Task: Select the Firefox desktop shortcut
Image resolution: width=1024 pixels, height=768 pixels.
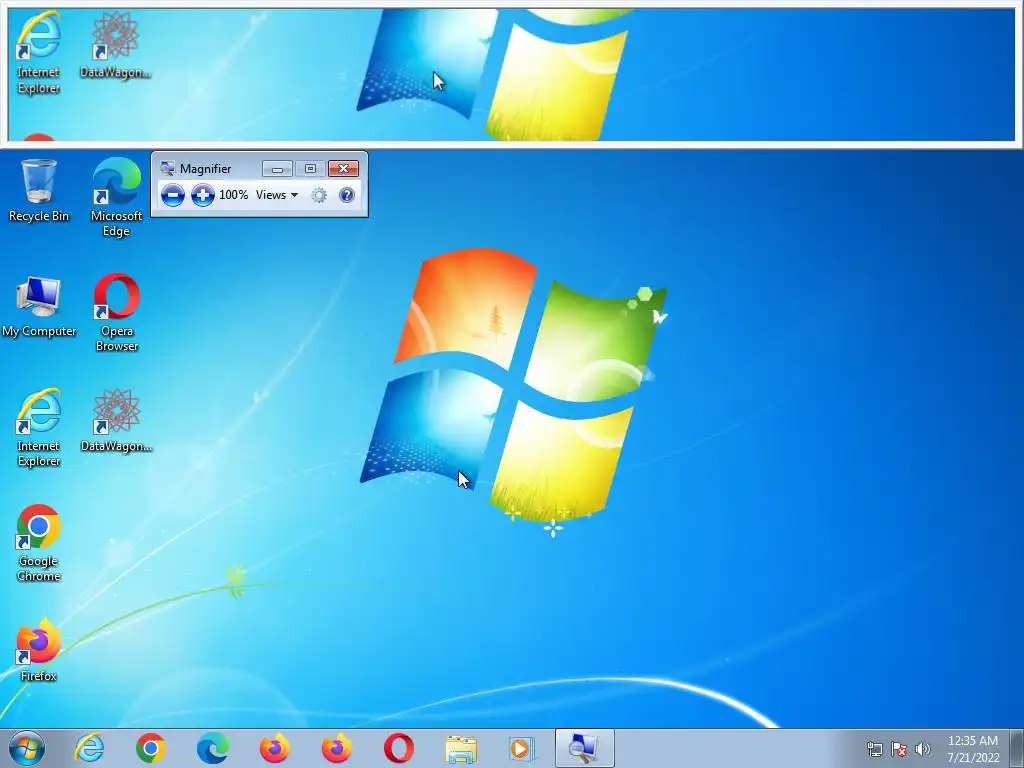Action: (x=39, y=650)
